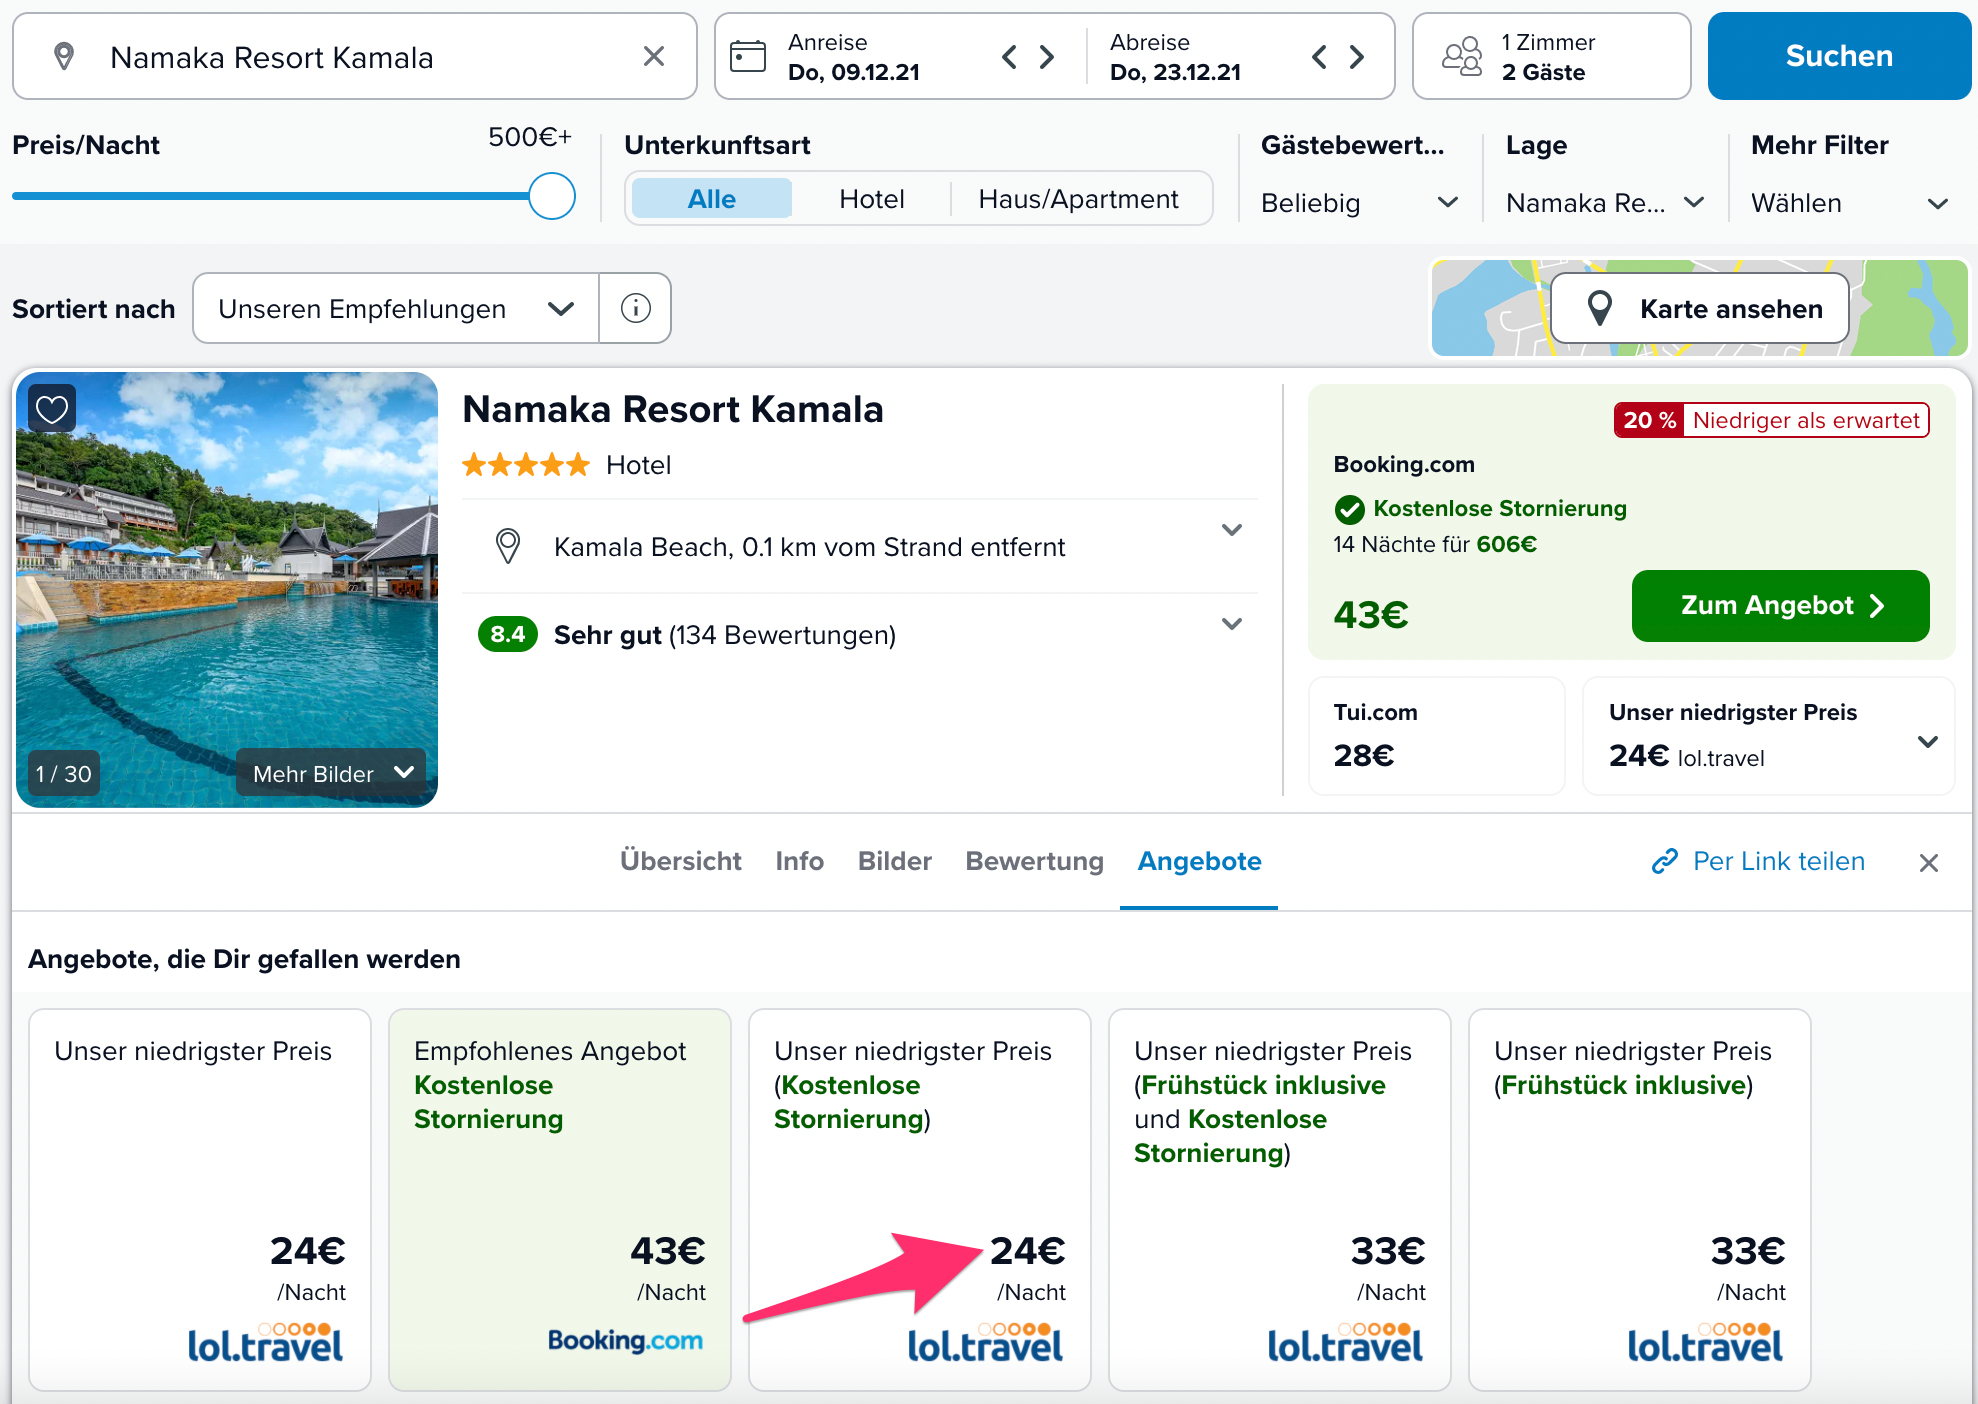The height and width of the screenshot is (1404, 1978).
Task: Click Zum Angebot green button
Action: tap(1780, 605)
